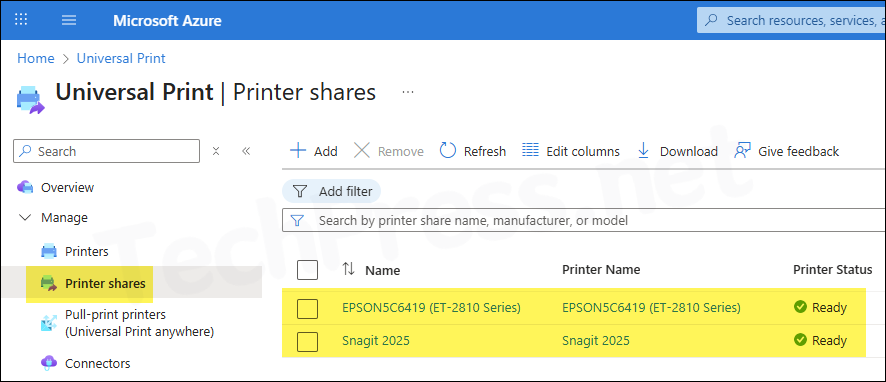The image size is (886, 382).
Task: Click the printer share search filter box
Action: coord(584,220)
